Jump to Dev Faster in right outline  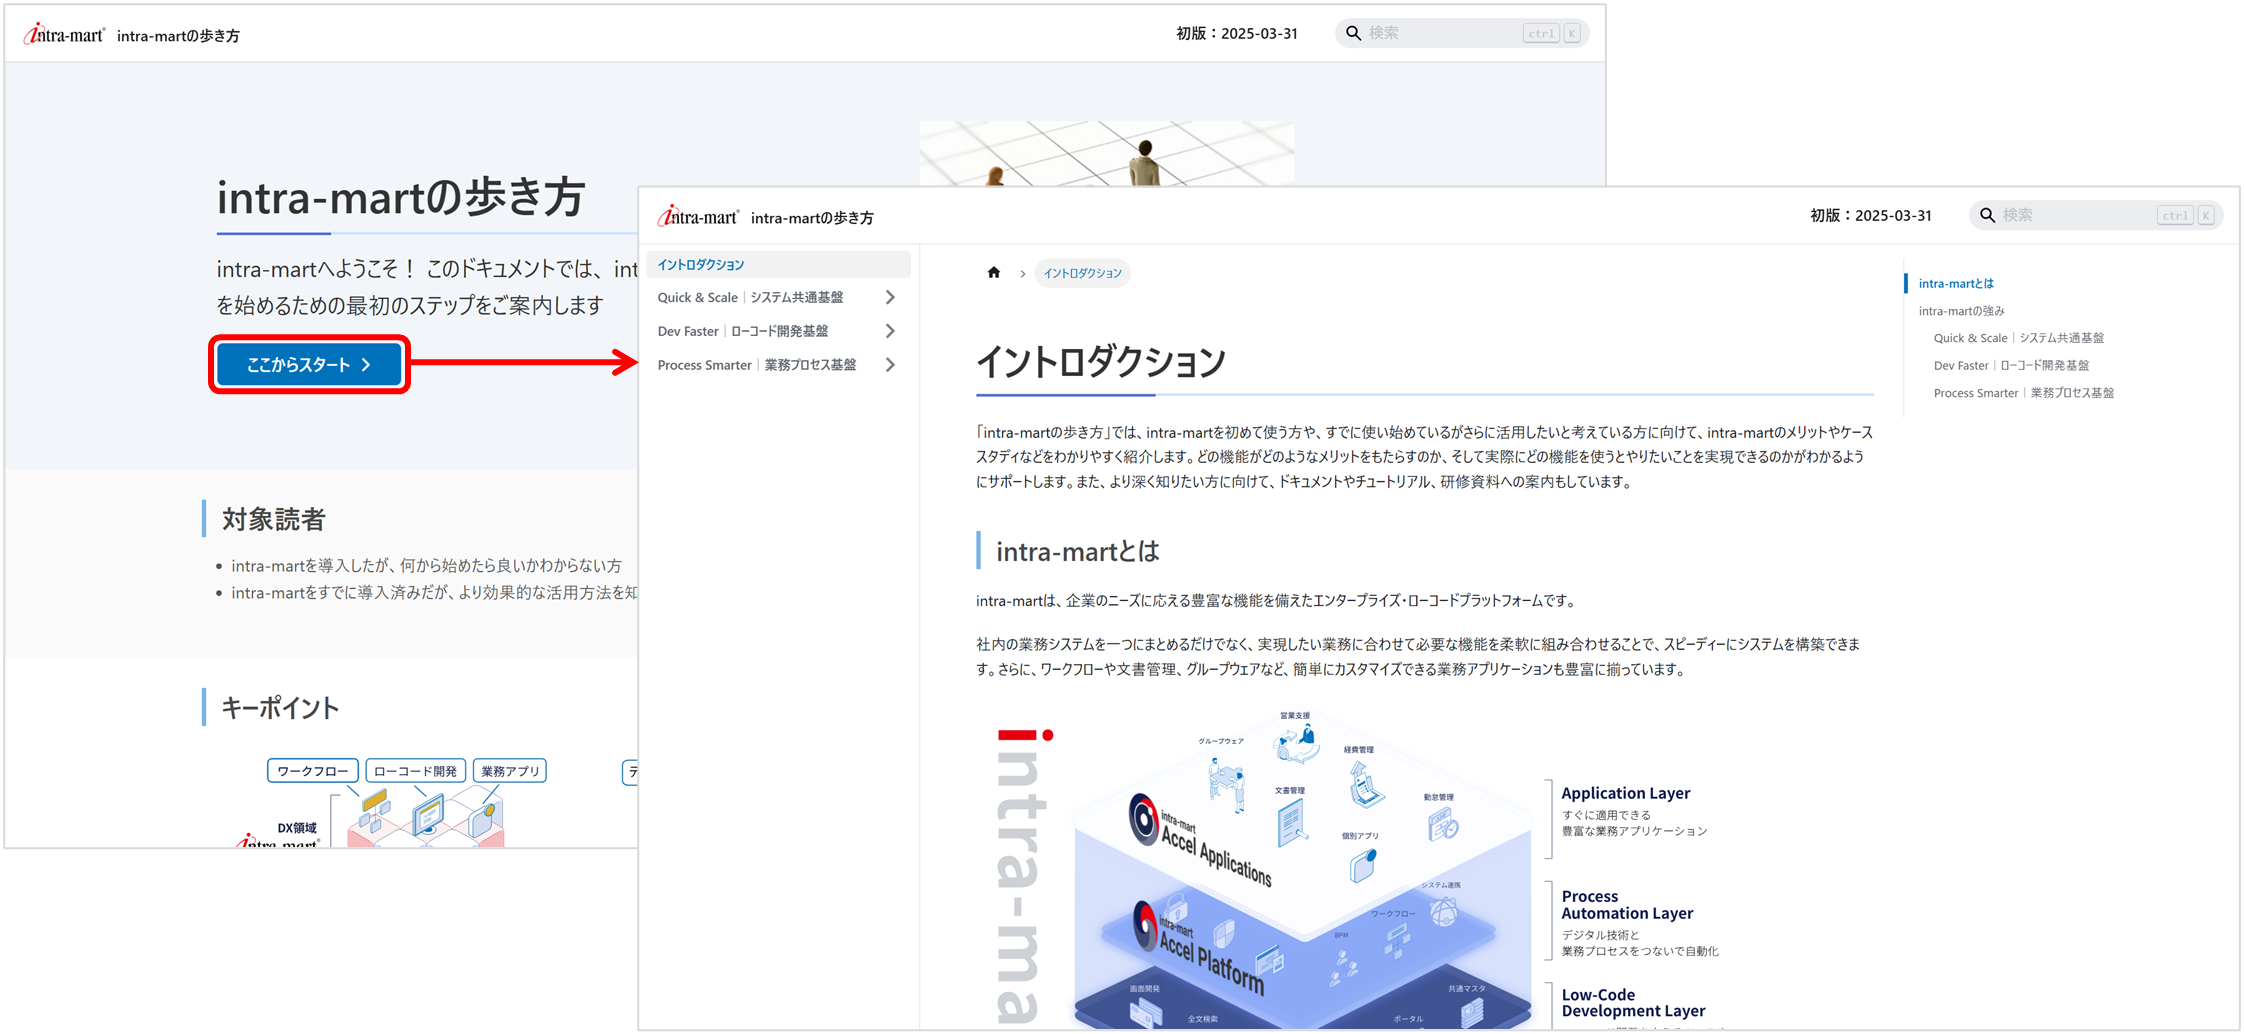tap(2011, 365)
